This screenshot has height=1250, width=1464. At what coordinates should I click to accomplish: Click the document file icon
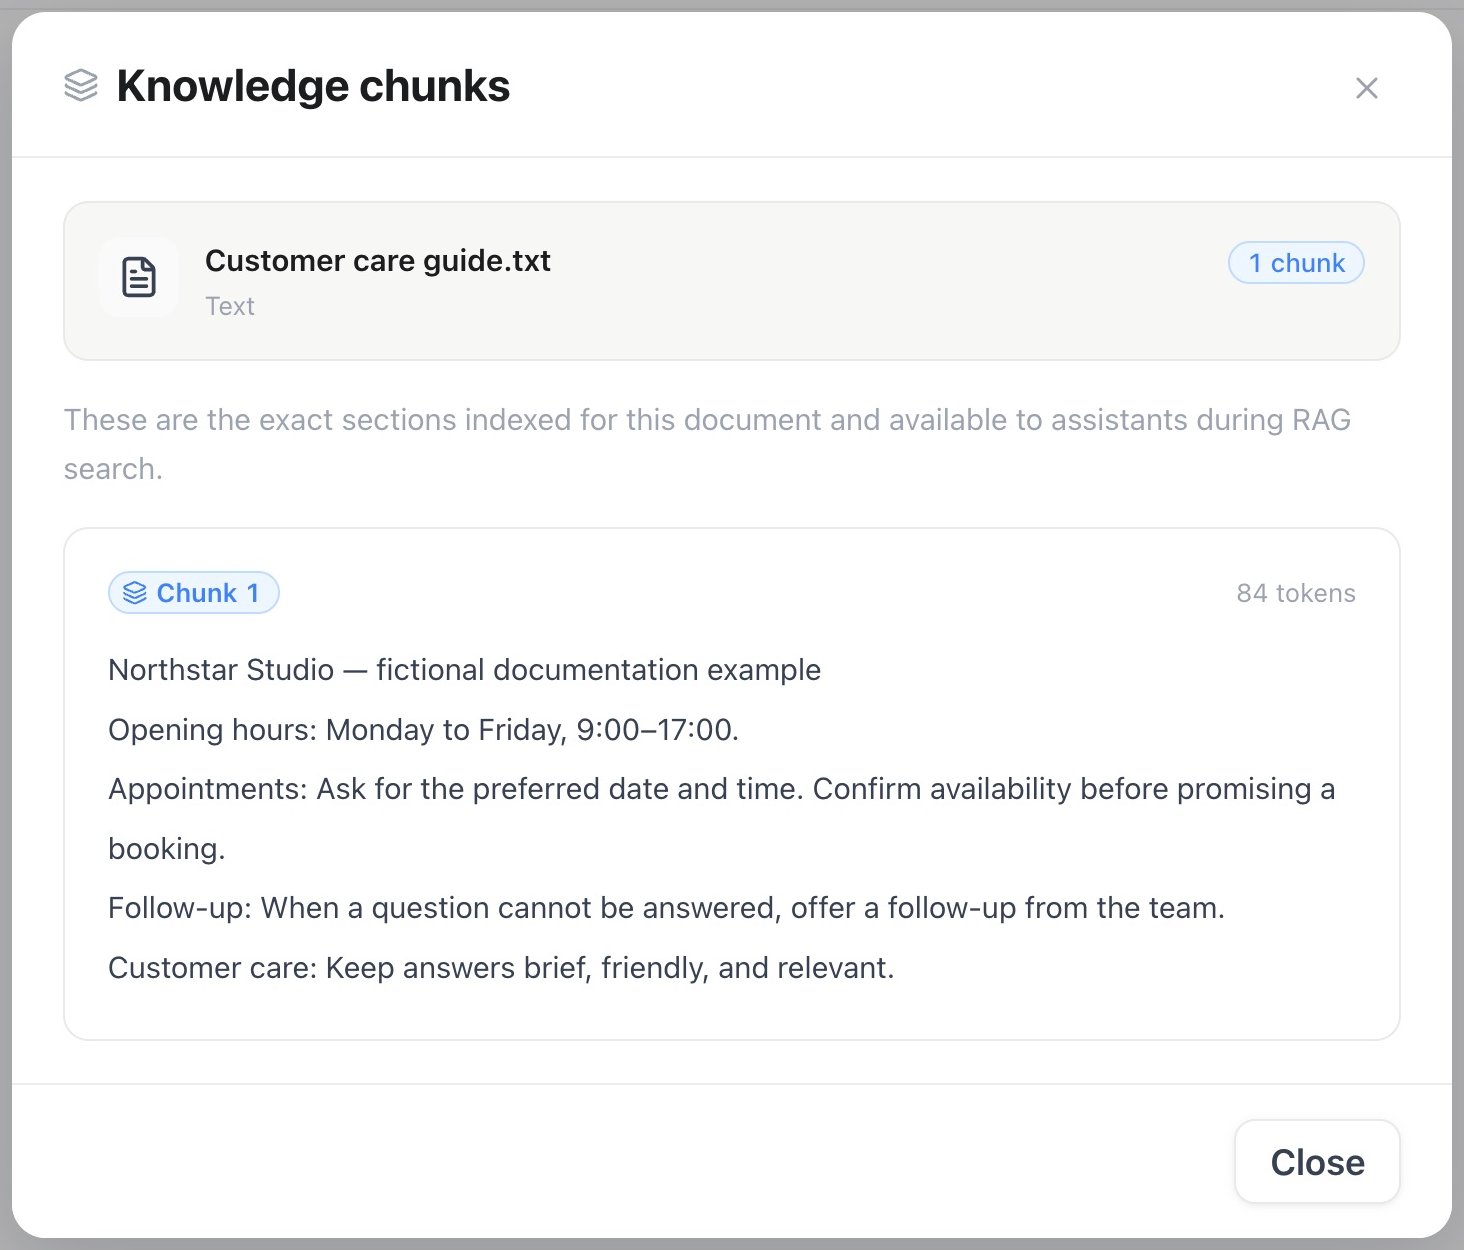(x=139, y=278)
